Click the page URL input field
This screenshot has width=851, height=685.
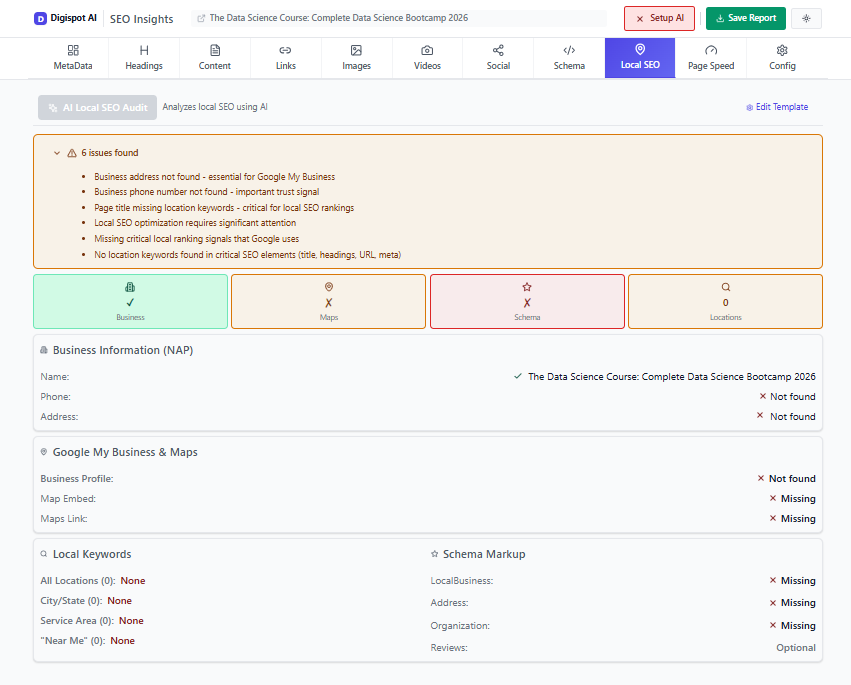click(400, 18)
